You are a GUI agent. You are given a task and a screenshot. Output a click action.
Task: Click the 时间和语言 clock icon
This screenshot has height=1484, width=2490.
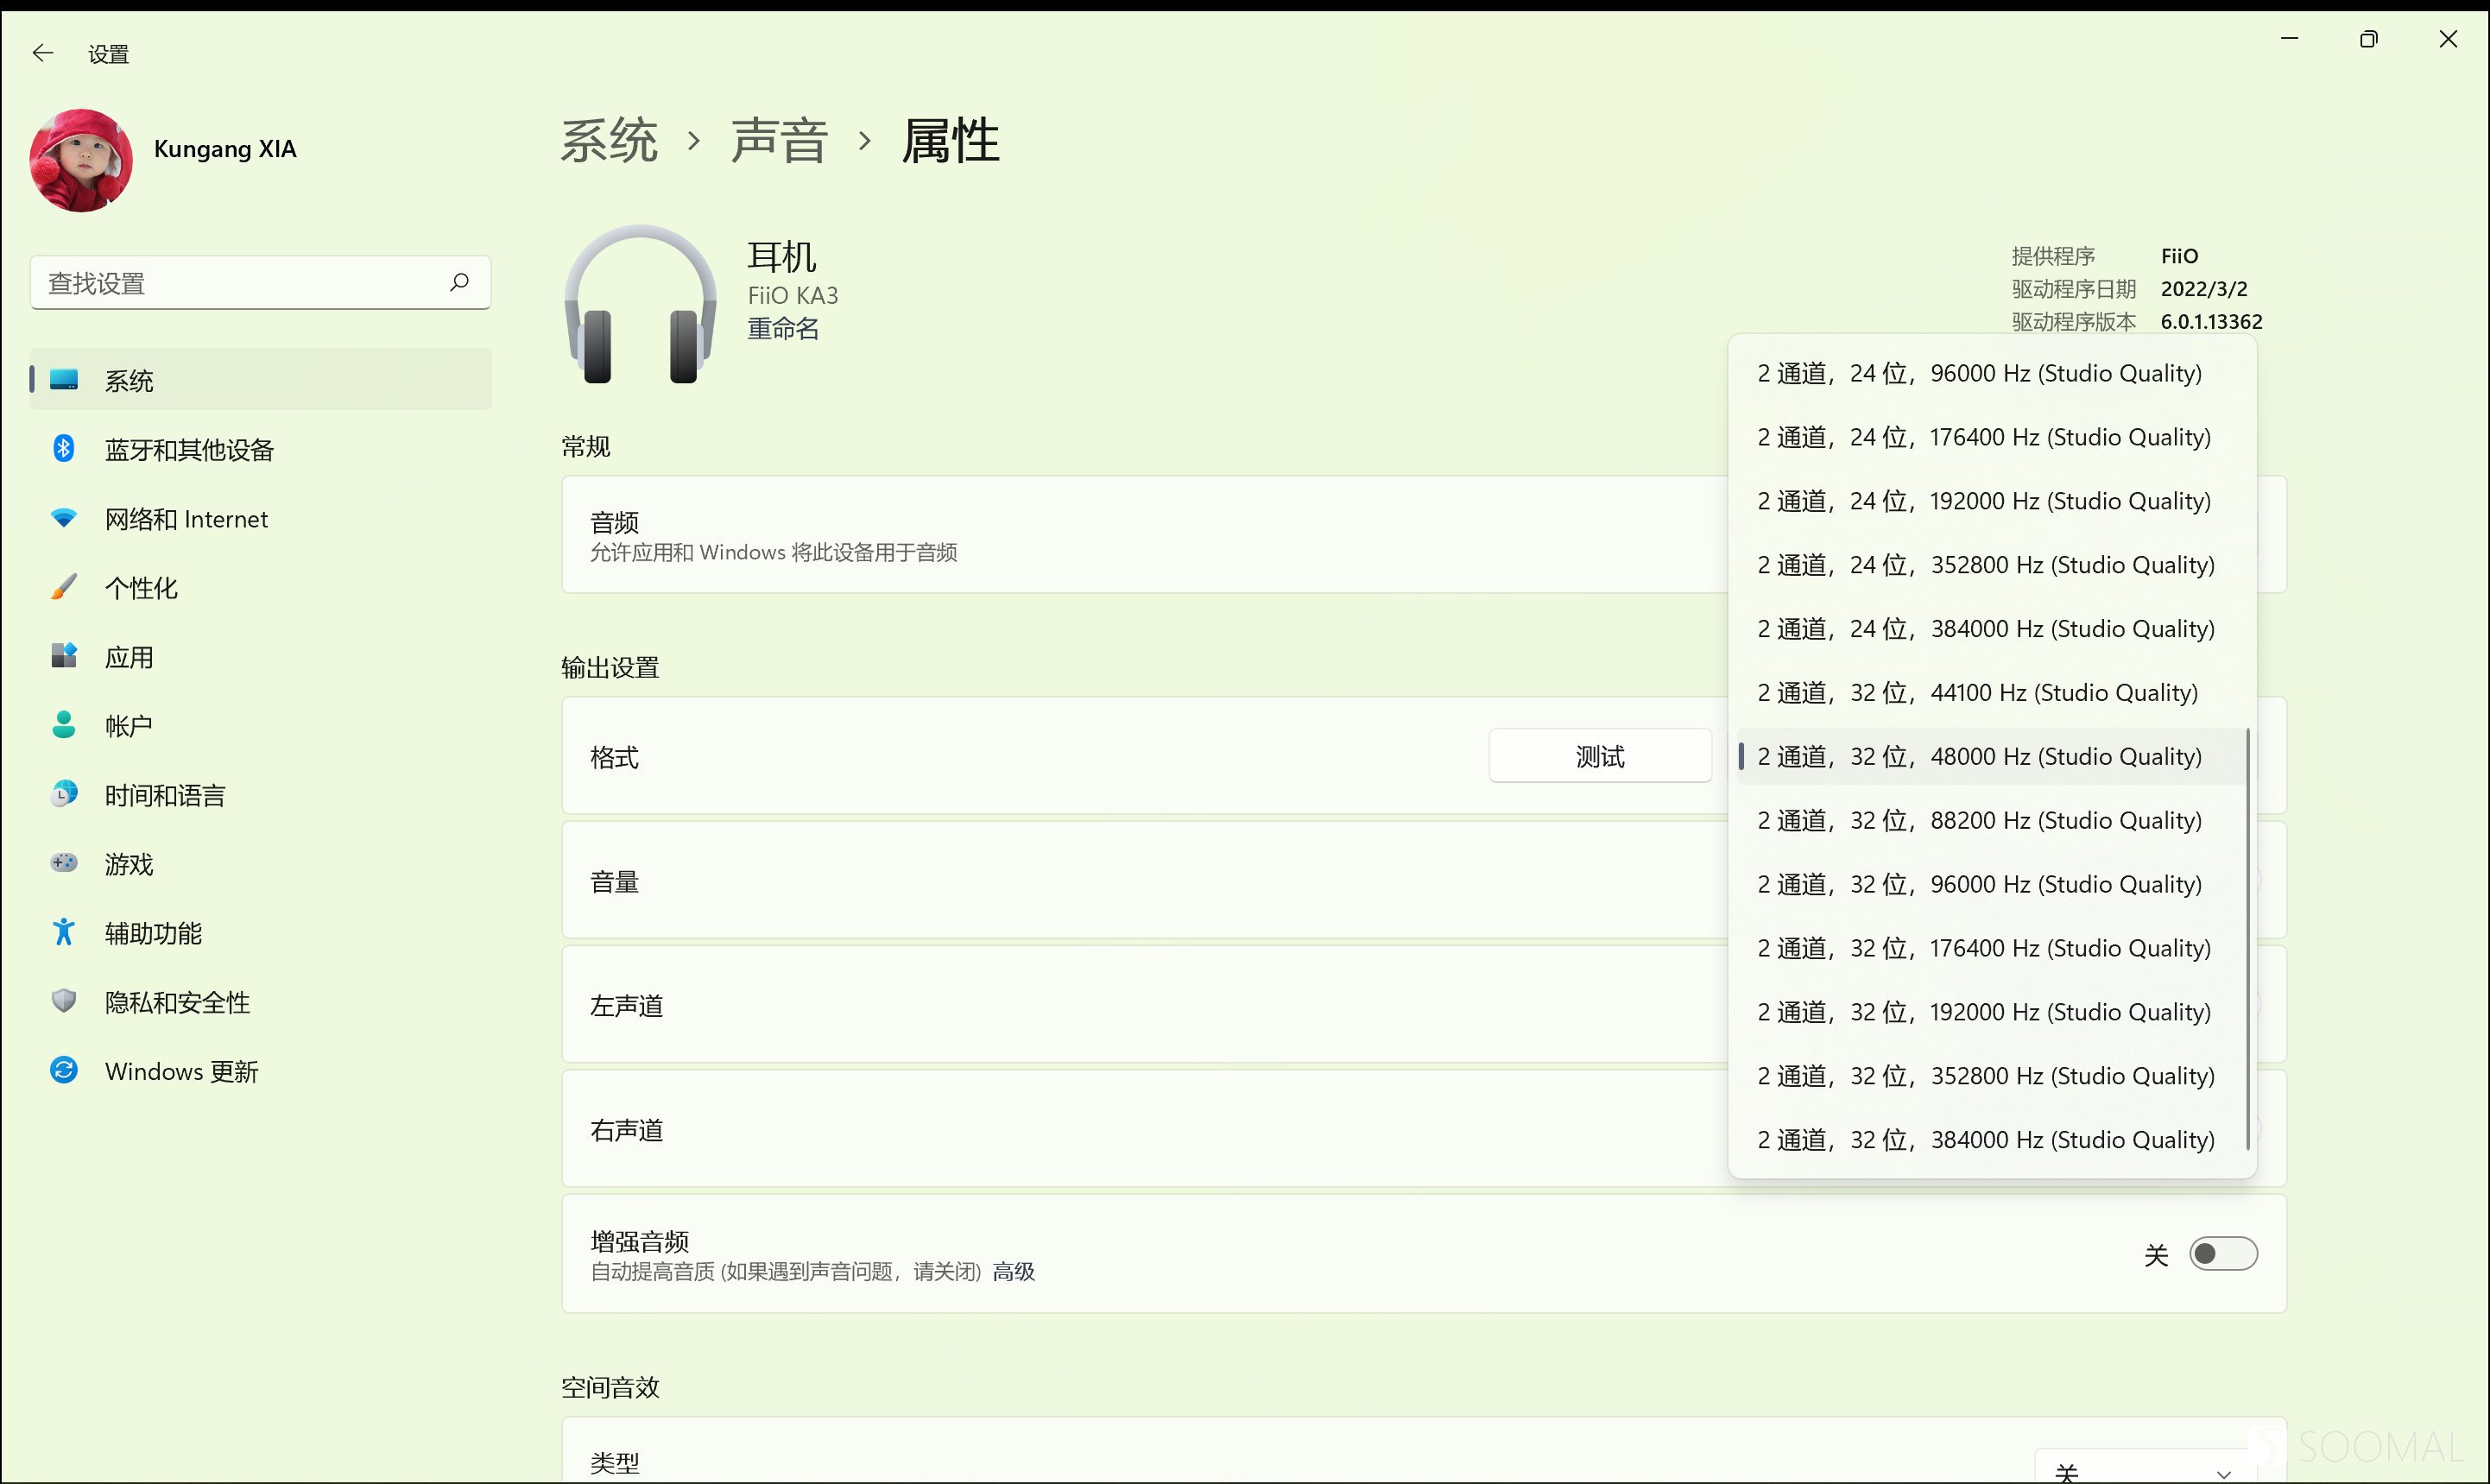[63, 794]
